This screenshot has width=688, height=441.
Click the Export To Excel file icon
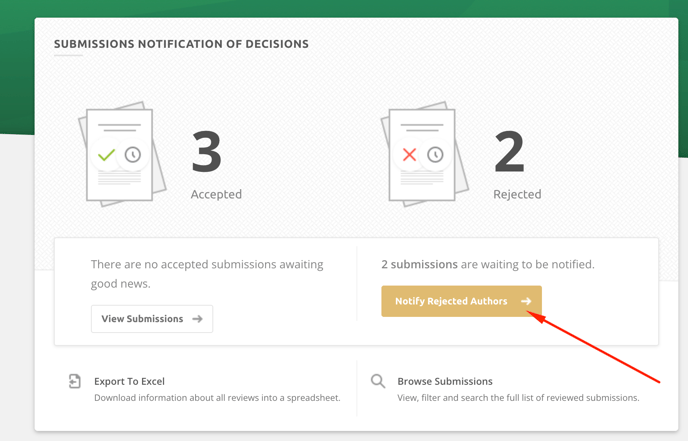click(75, 381)
